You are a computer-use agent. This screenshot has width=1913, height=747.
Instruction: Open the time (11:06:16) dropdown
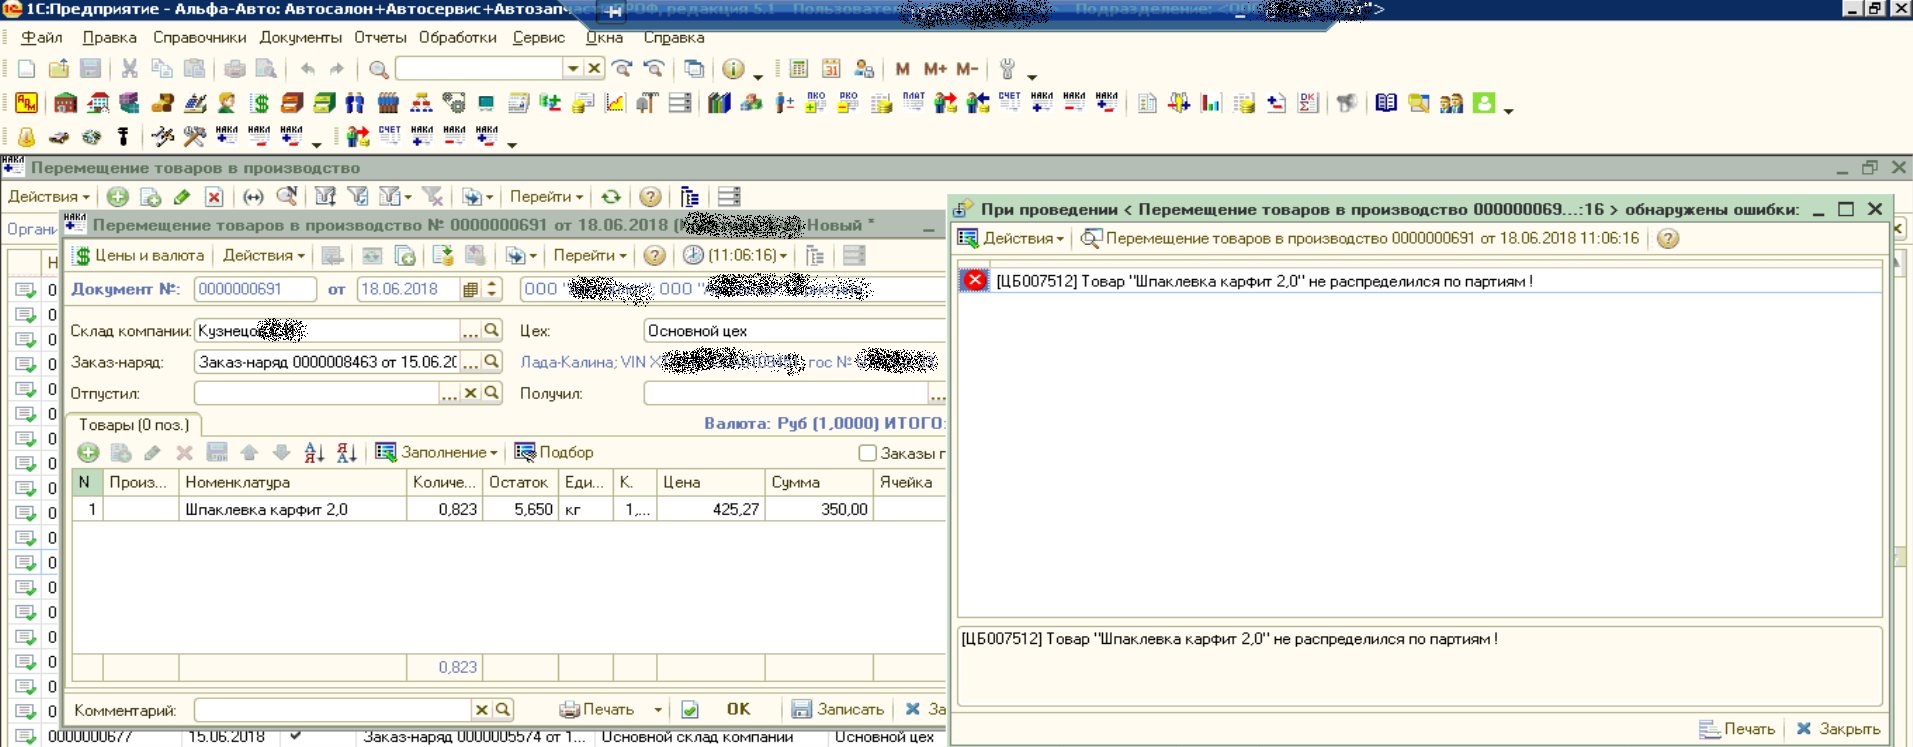tap(735, 255)
